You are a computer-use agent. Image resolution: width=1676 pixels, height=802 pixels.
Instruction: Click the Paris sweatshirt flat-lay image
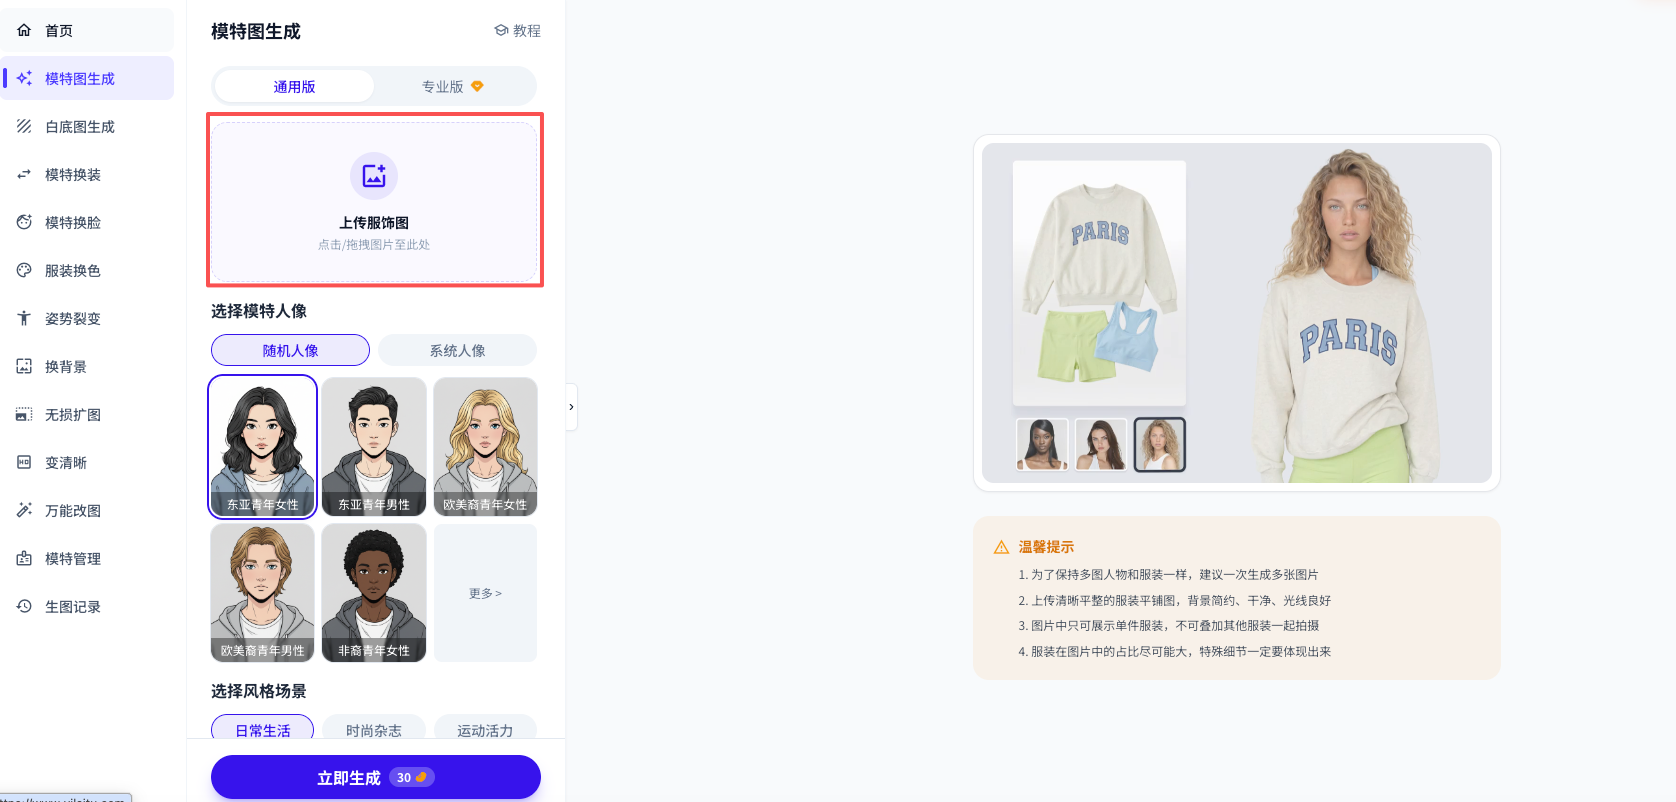(x=1100, y=283)
